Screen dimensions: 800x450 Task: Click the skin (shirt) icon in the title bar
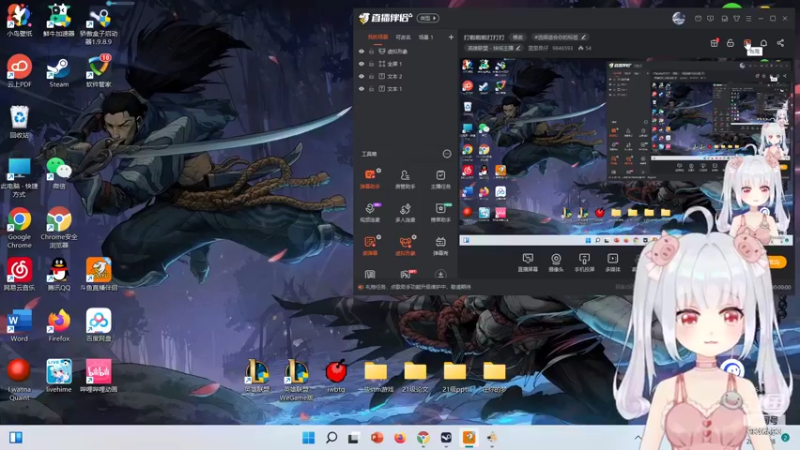[x=736, y=18]
